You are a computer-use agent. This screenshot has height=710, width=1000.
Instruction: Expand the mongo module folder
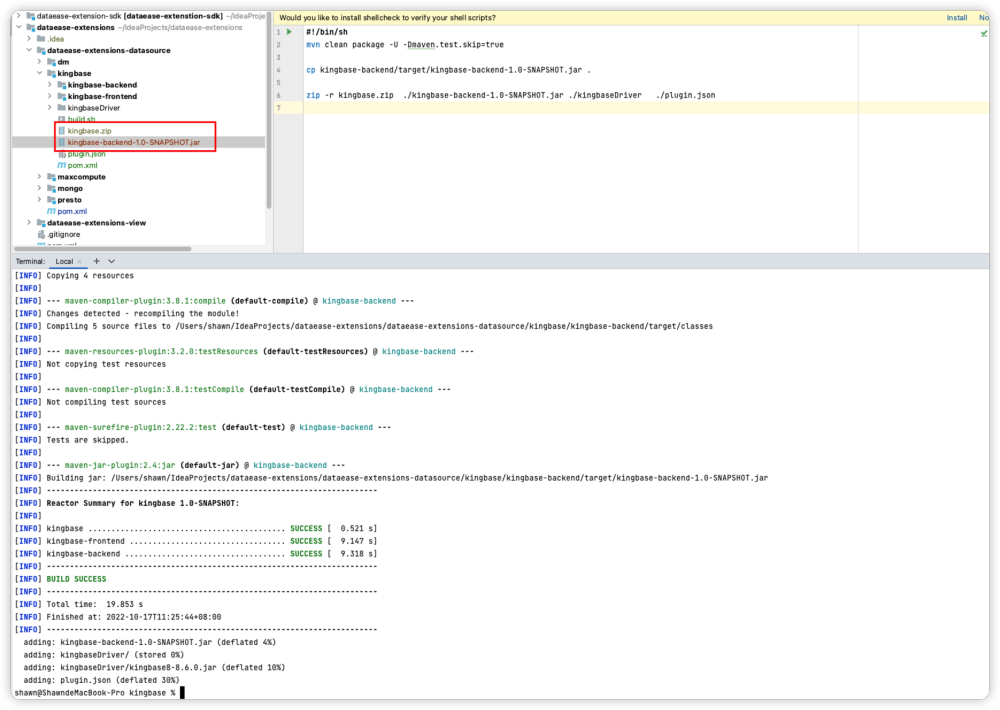point(39,188)
